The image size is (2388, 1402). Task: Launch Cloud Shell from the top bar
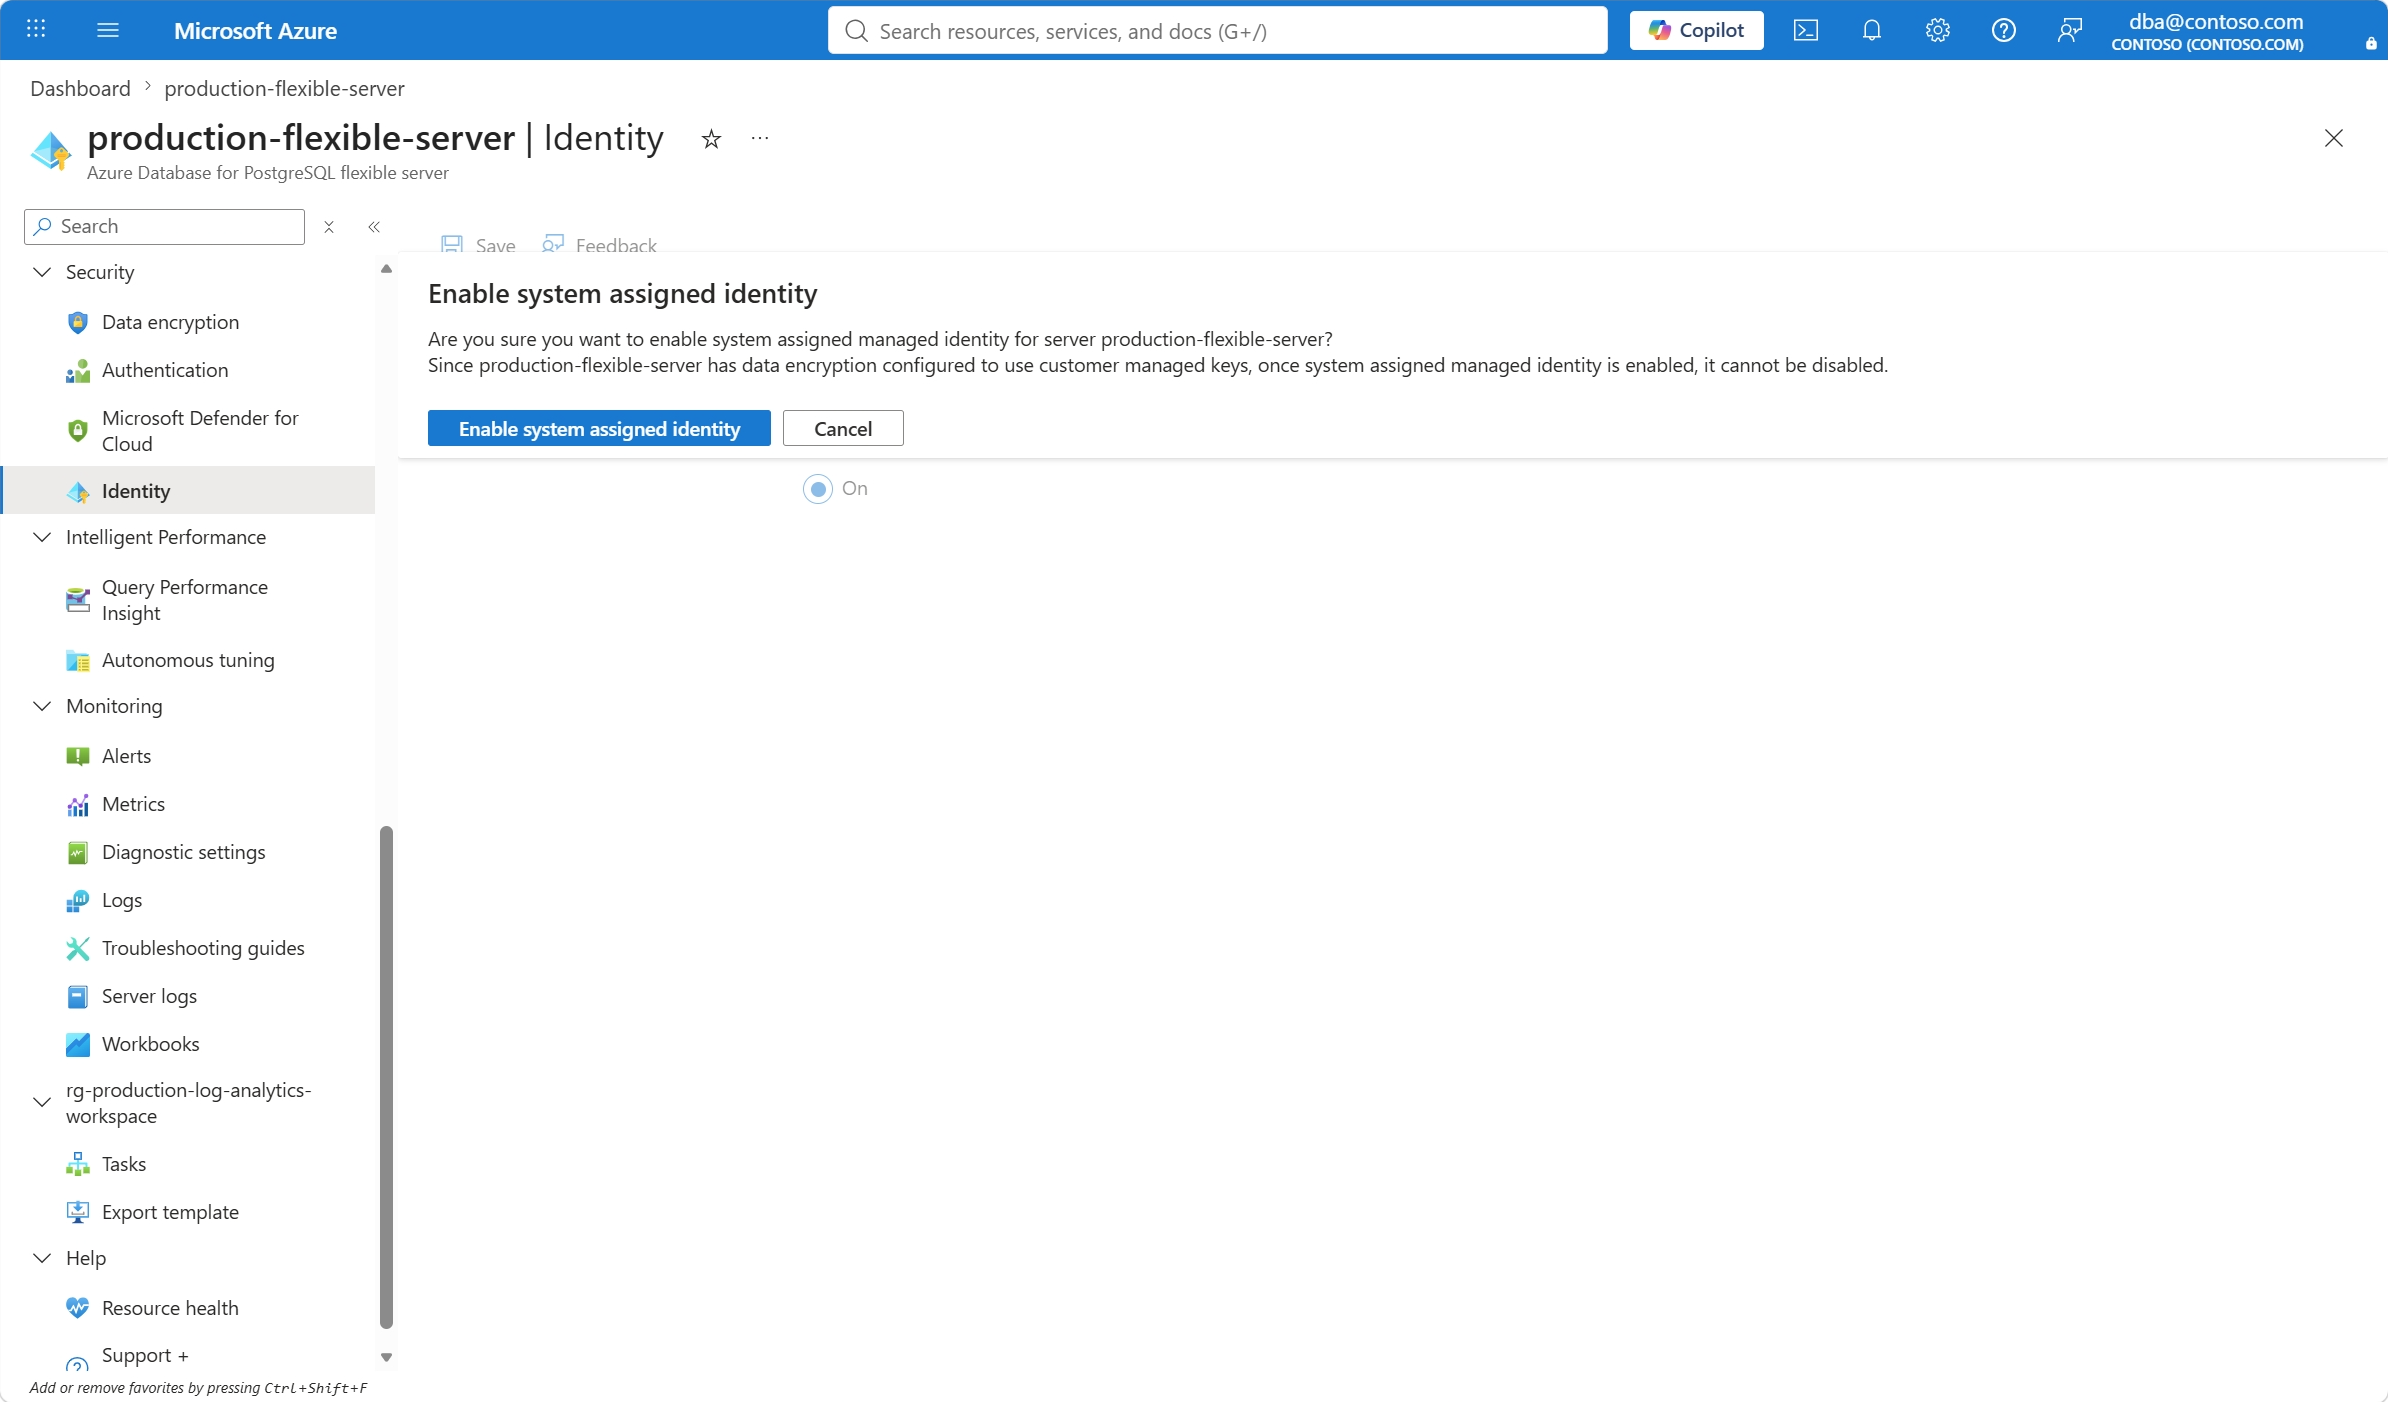coord(1806,30)
